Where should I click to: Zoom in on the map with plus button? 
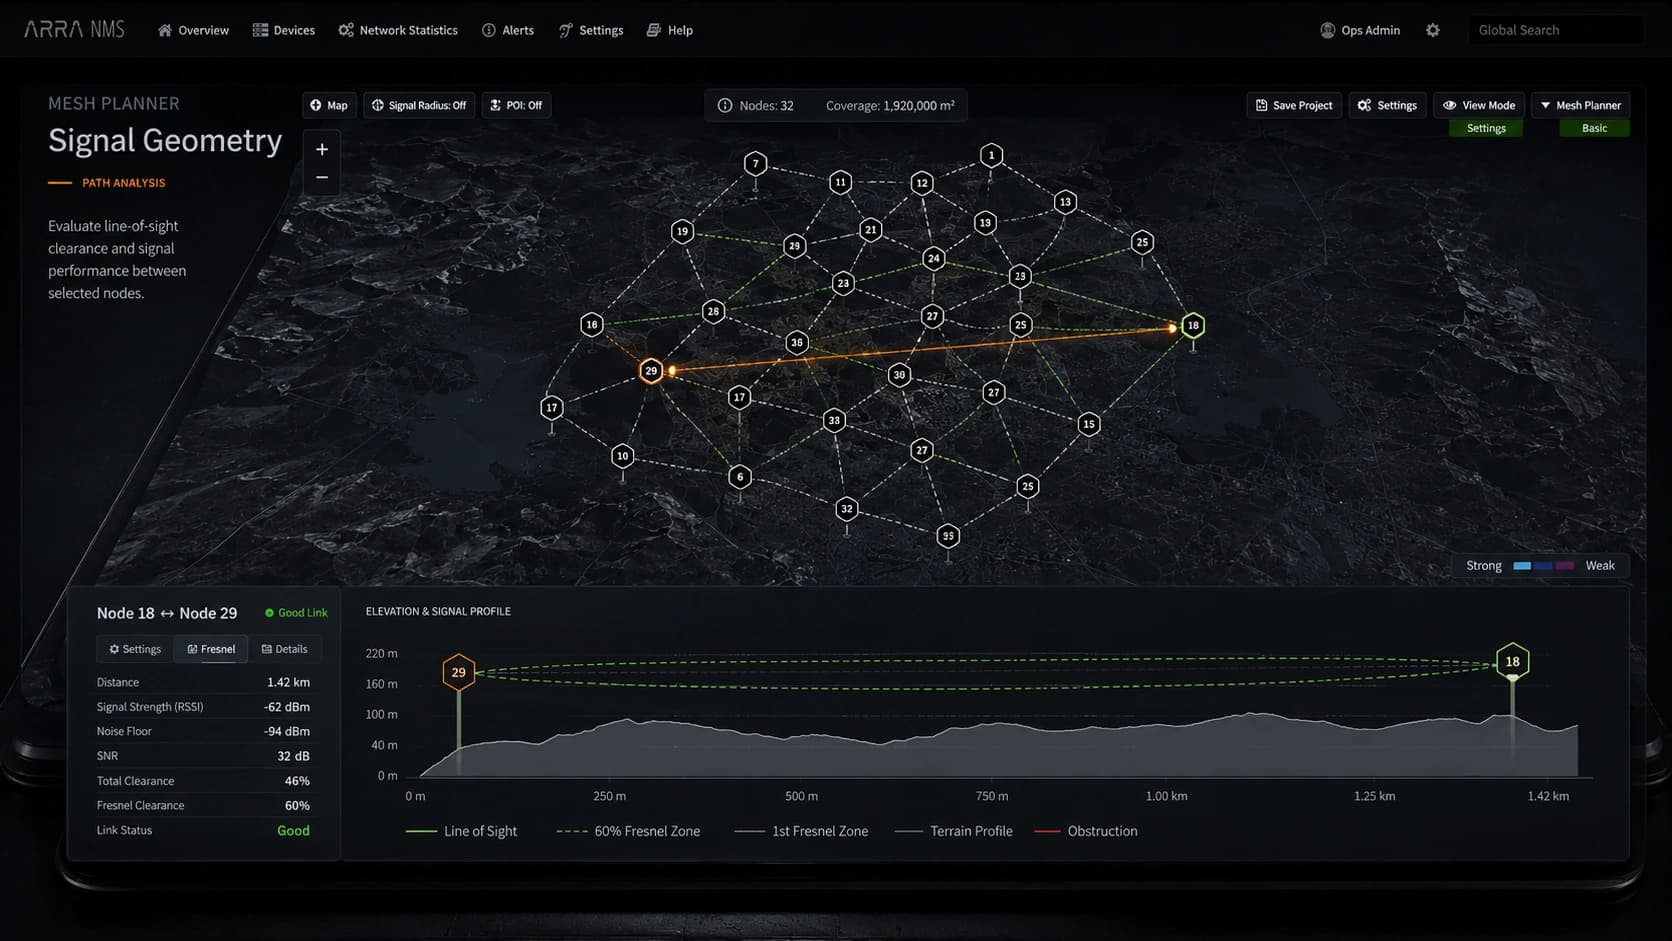[322, 150]
